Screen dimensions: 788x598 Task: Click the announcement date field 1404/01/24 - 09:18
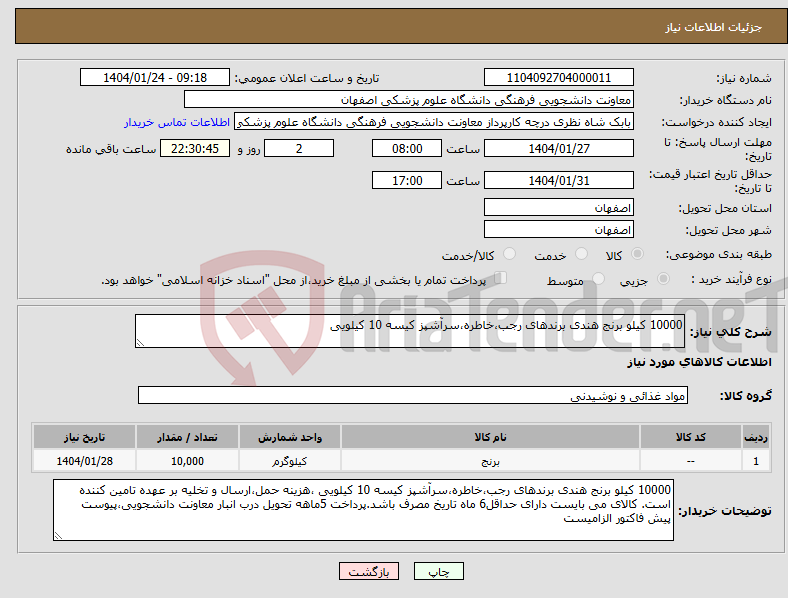[155, 78]
